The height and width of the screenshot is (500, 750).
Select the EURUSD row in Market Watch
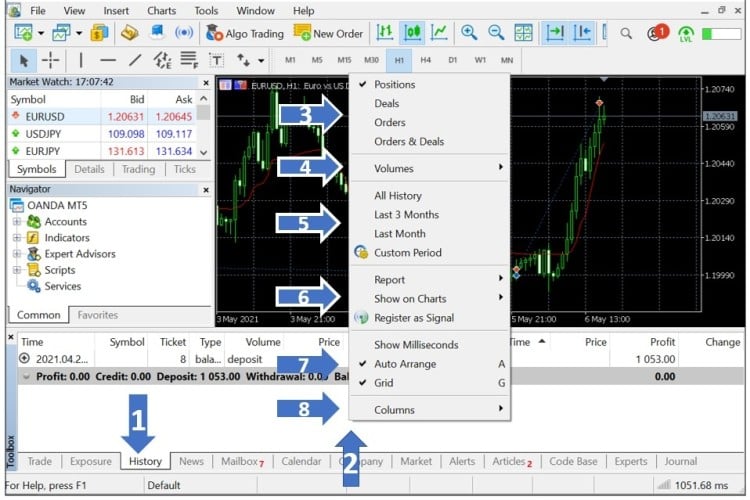point(45,116)
